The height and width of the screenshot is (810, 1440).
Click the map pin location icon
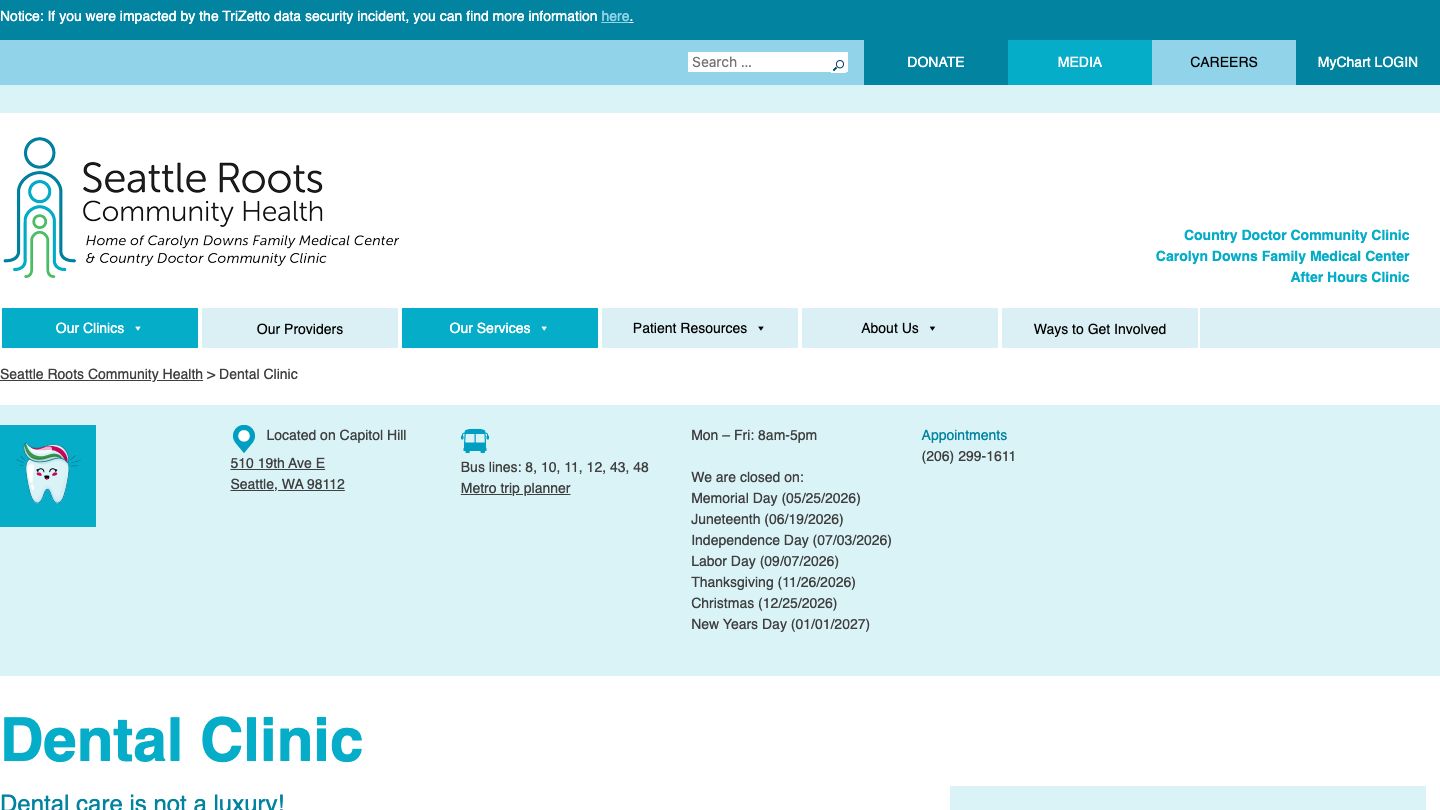click(x=243, y=438)
